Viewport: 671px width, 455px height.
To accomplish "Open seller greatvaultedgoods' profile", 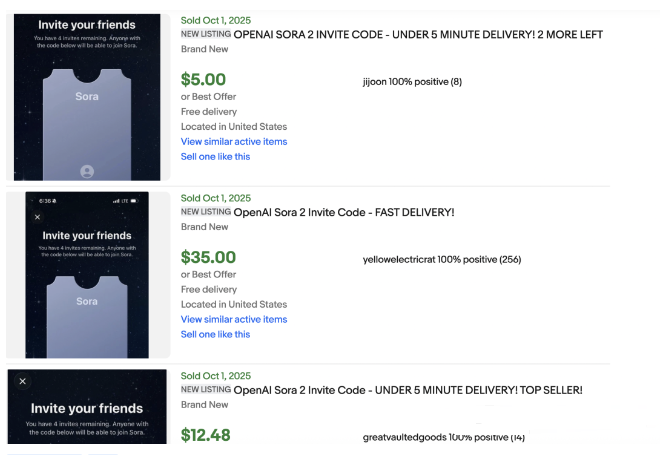I will (x=405, y=437).
